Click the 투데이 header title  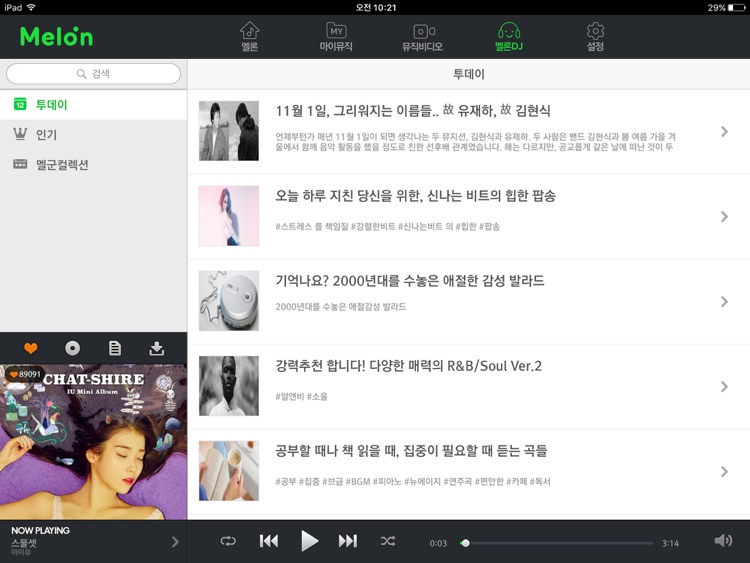(x=469, y=74)
